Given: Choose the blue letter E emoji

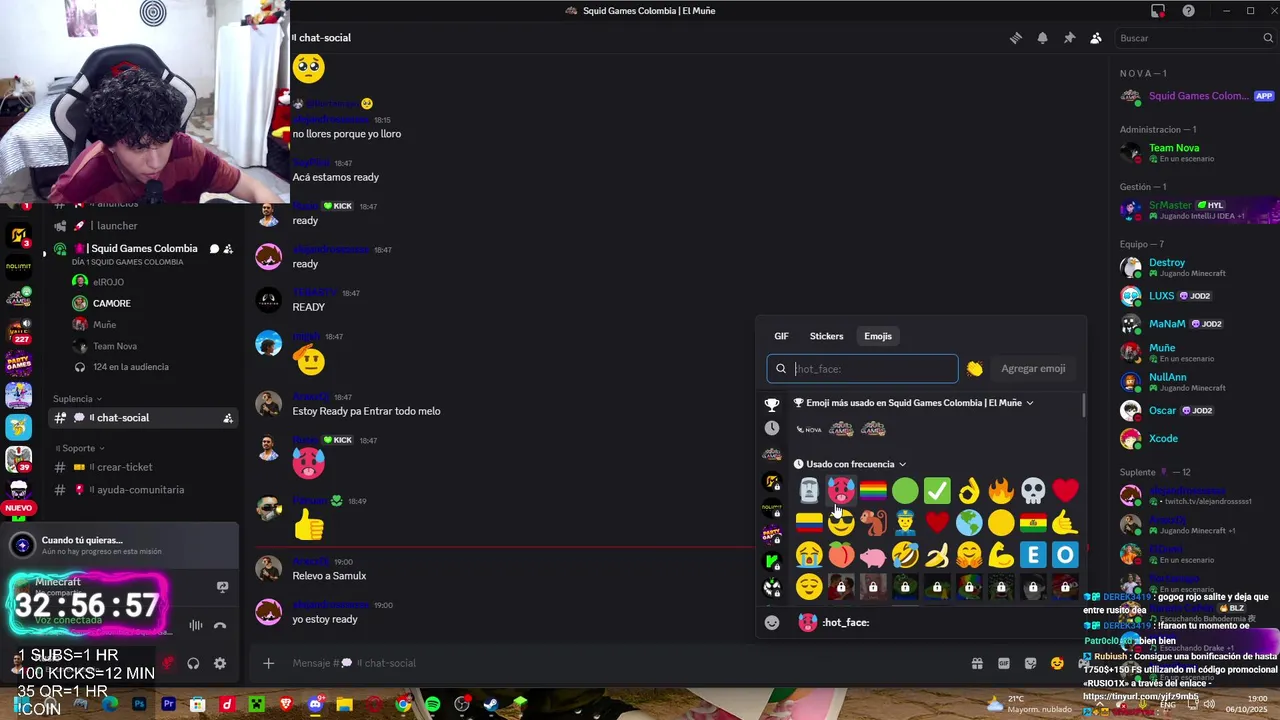Looking at the screenshot, I should pyautogui.click(x=1033, y=554).
